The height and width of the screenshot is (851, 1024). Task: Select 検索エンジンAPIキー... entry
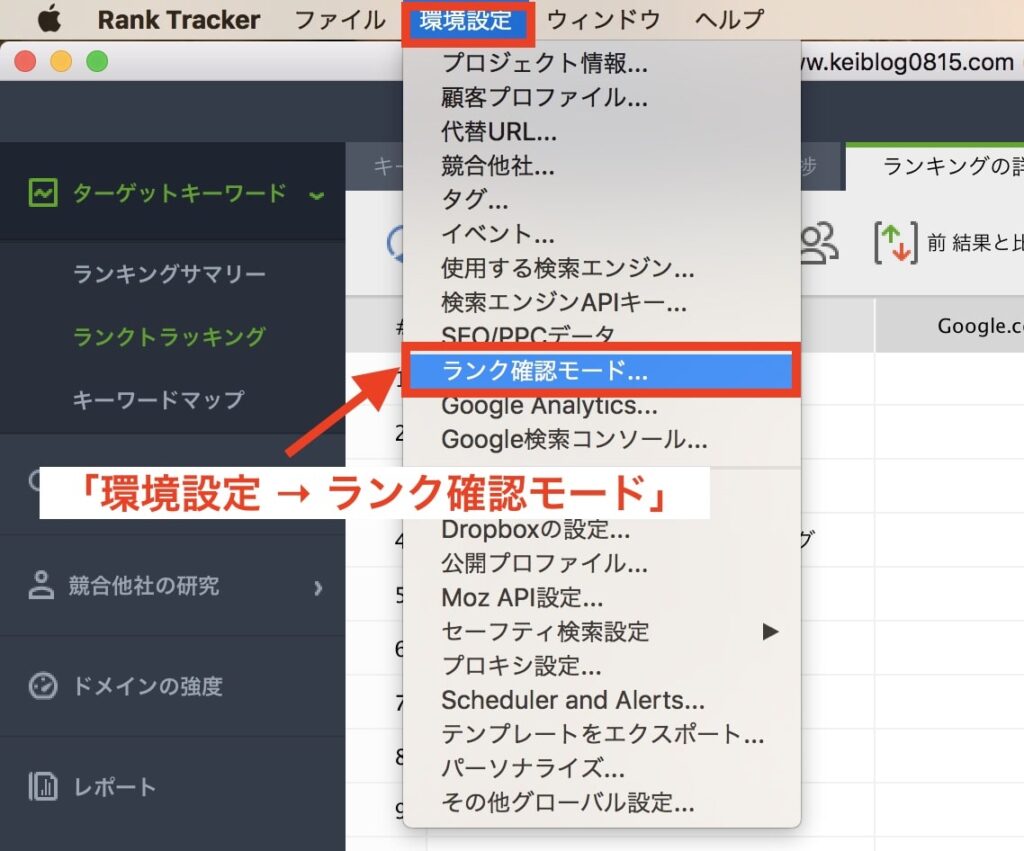tap(564, 302)
